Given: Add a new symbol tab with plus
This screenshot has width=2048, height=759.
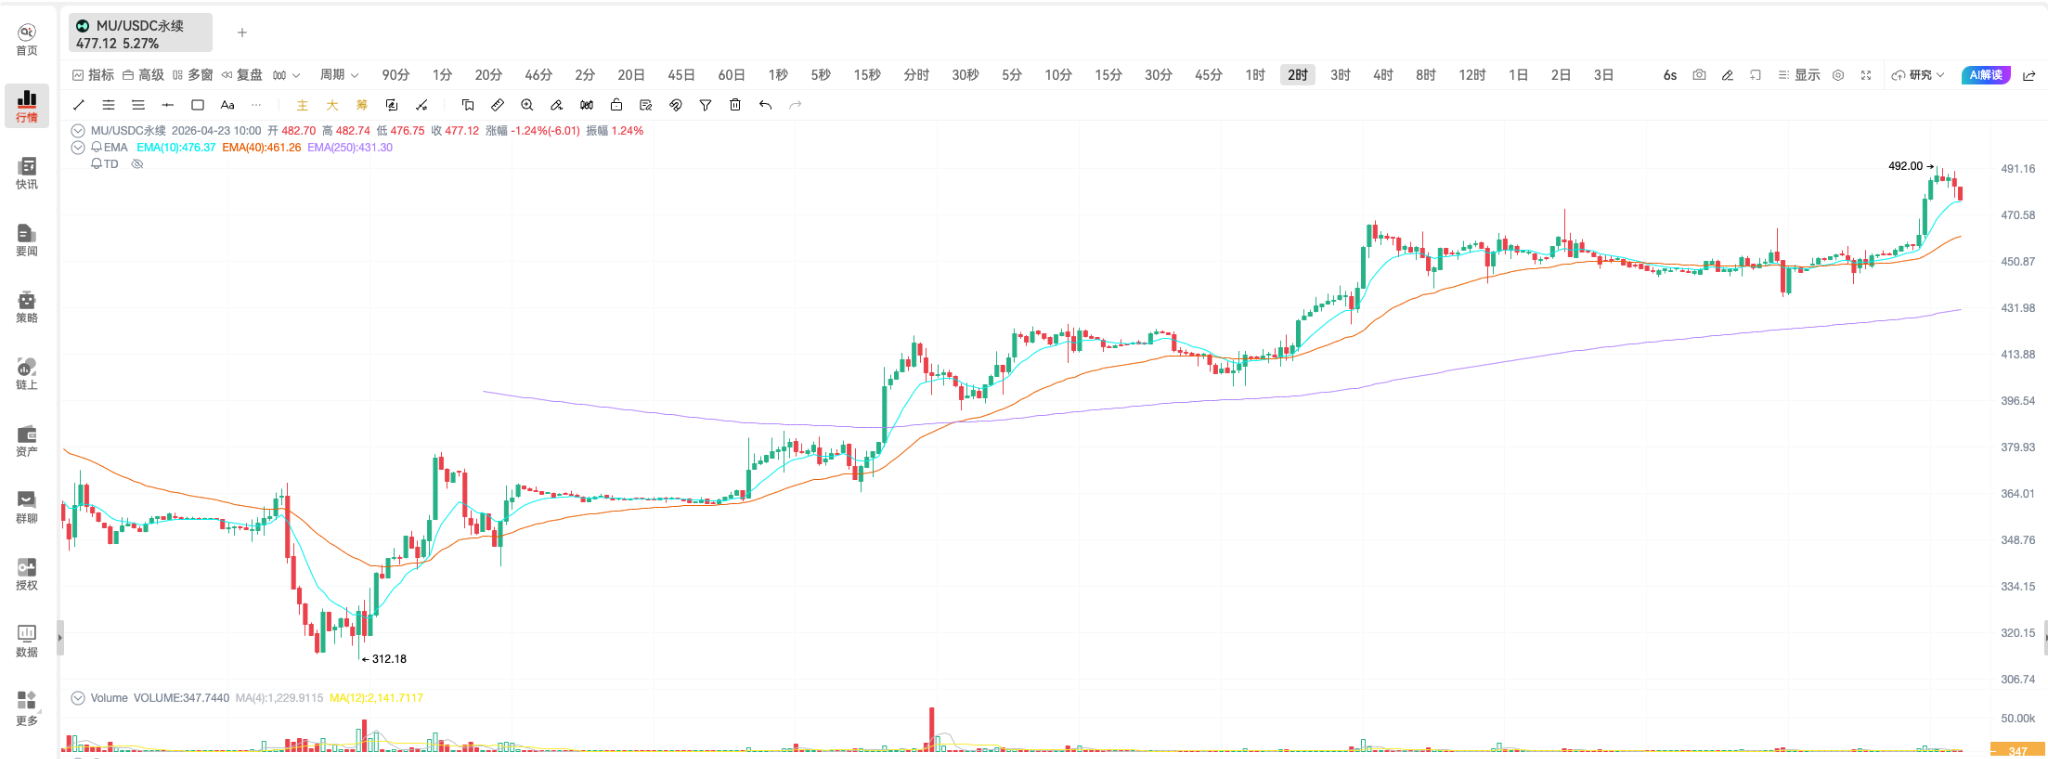Looking at the screenshot, I should 242,33.
